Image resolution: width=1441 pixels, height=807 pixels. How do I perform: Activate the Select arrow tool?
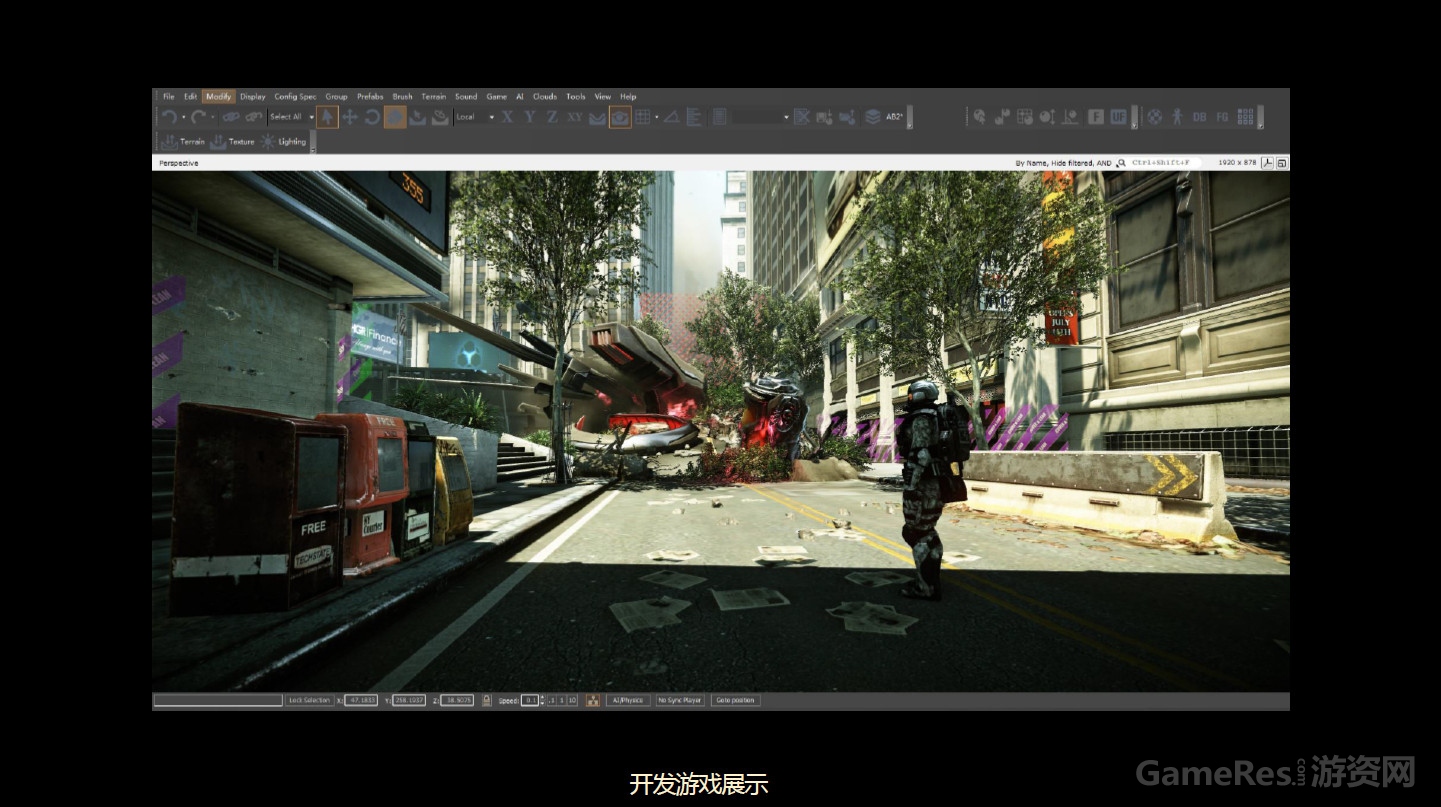[x=327, y=117]
